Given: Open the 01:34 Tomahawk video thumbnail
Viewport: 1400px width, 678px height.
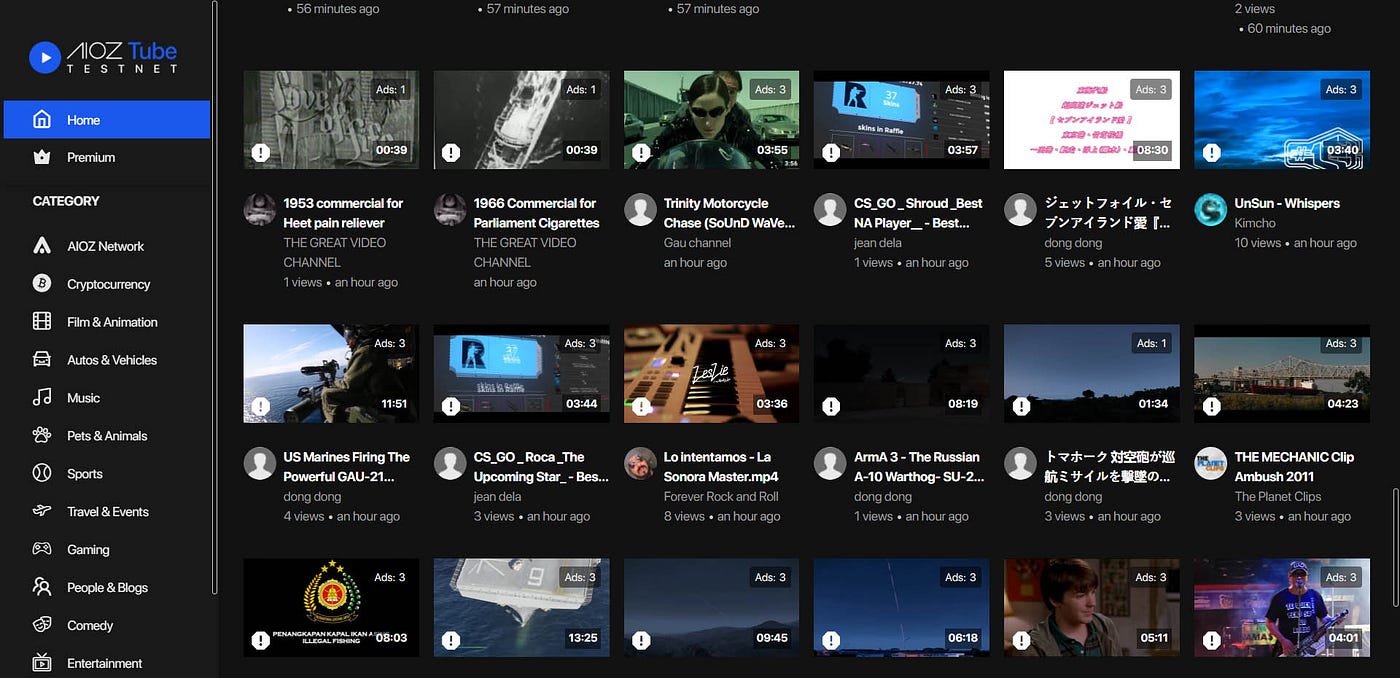Looking at the screenshot, I should pyautogui.click(x=1092, y=373).
